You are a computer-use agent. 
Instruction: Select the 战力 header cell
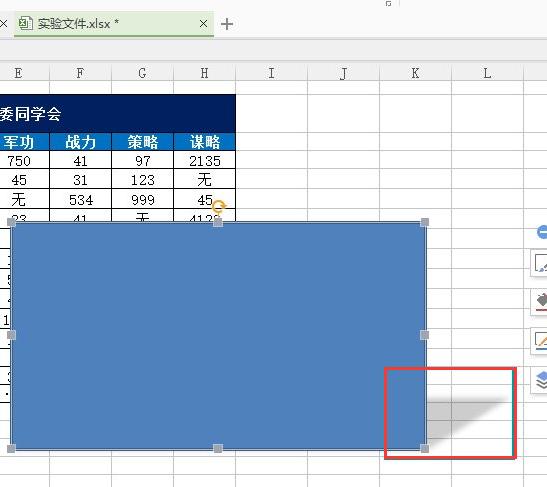tap(81, 142)
